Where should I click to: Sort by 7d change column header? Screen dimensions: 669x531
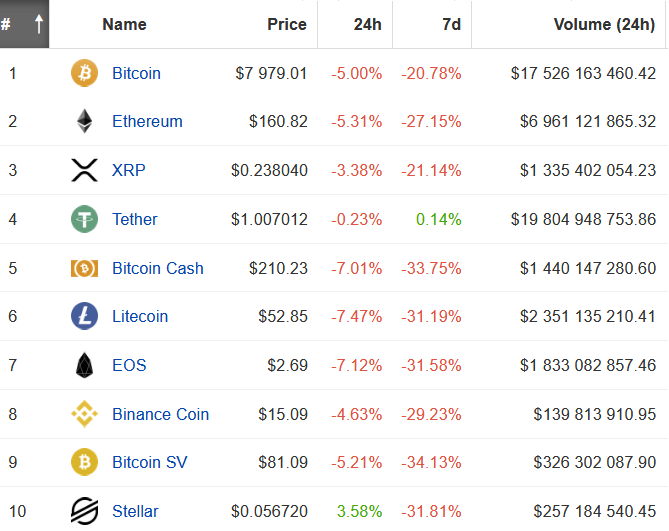[x=451, y=24]
